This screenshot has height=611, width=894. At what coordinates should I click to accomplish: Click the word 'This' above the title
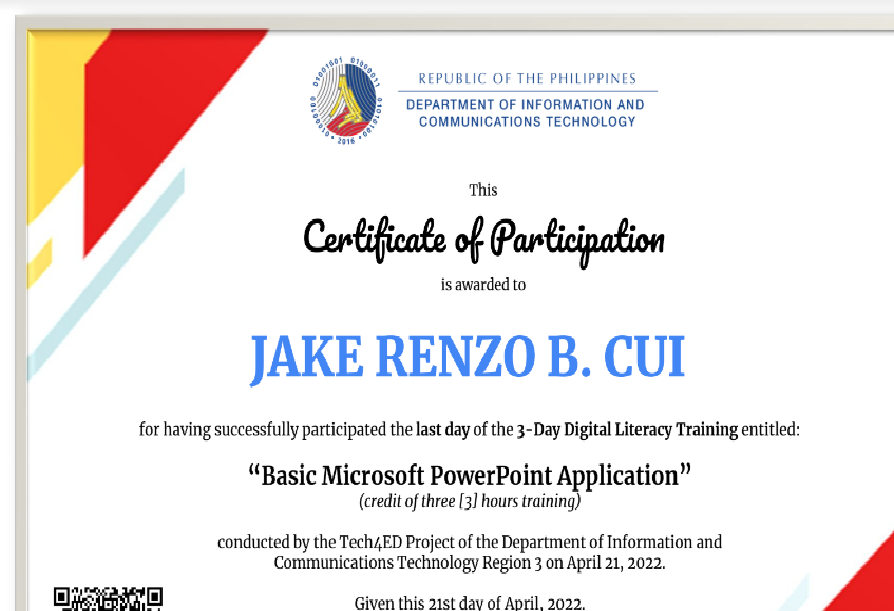pos(483,190)
